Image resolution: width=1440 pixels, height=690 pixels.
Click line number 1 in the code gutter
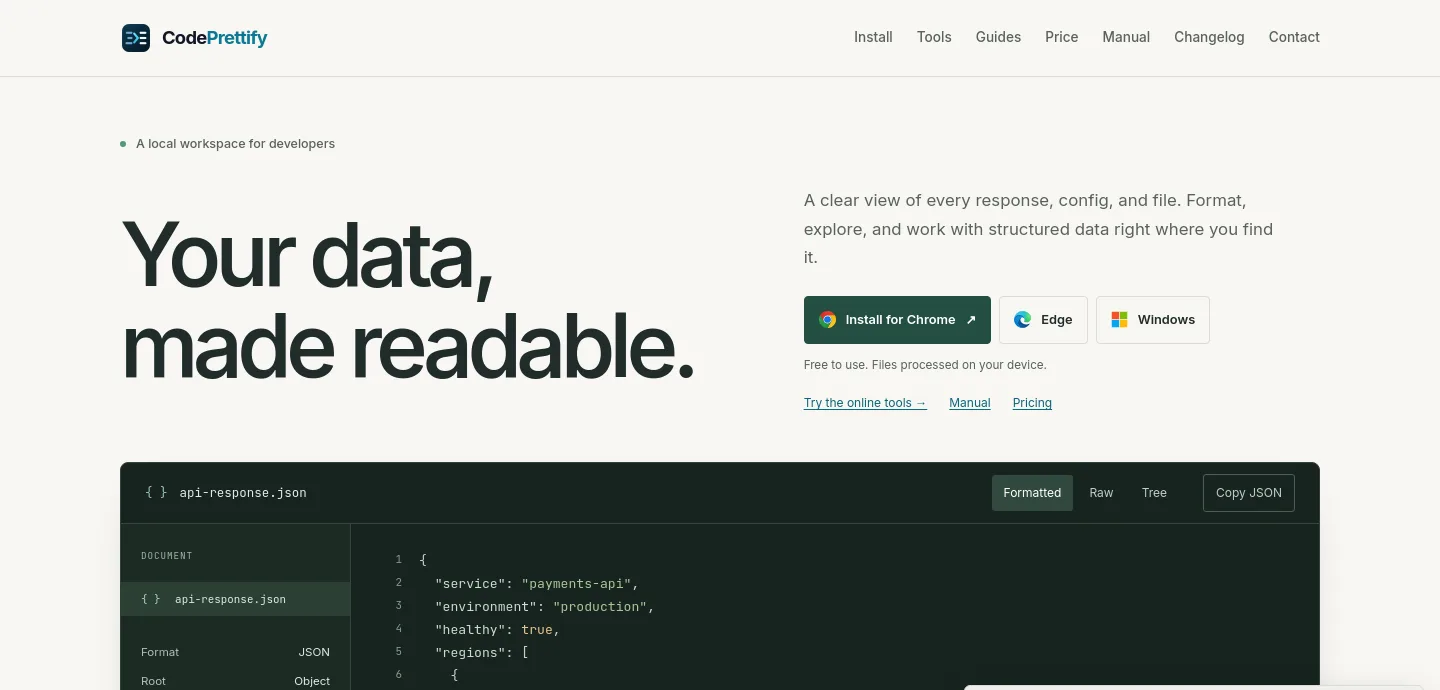pyautogui.click(x=398, y=560)
